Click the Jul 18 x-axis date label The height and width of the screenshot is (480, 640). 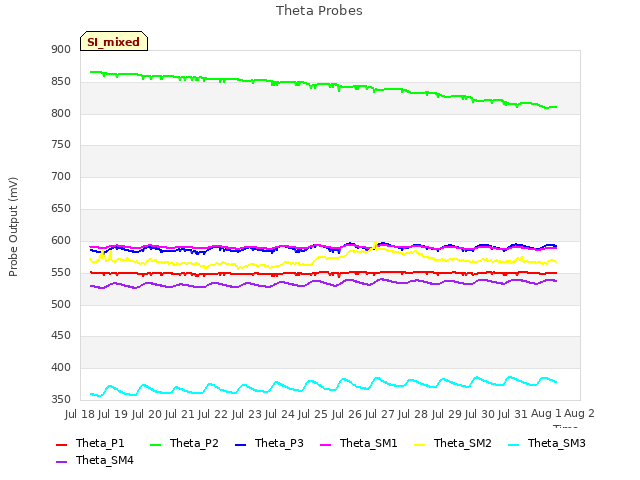click(x=80, y=414)
